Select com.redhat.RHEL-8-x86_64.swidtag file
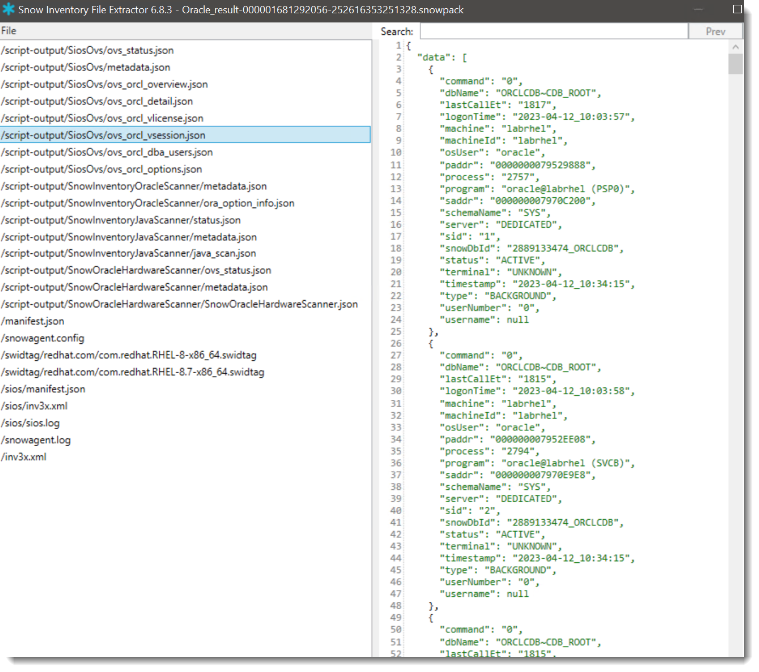Viewport: 759px width, 672px height. (x=129, y=355)
